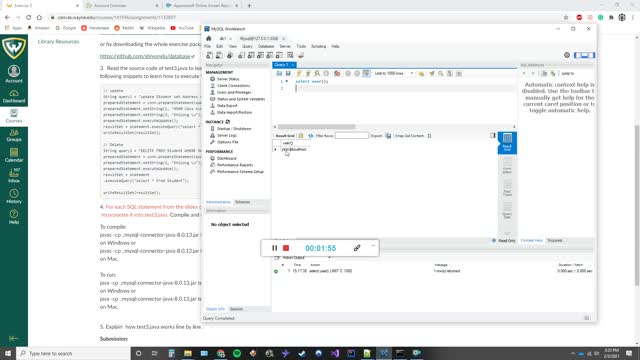Click the stop-on-errors toggle icon in query toolbar
This screenshot has height=360, width=640.
point(337,73)
